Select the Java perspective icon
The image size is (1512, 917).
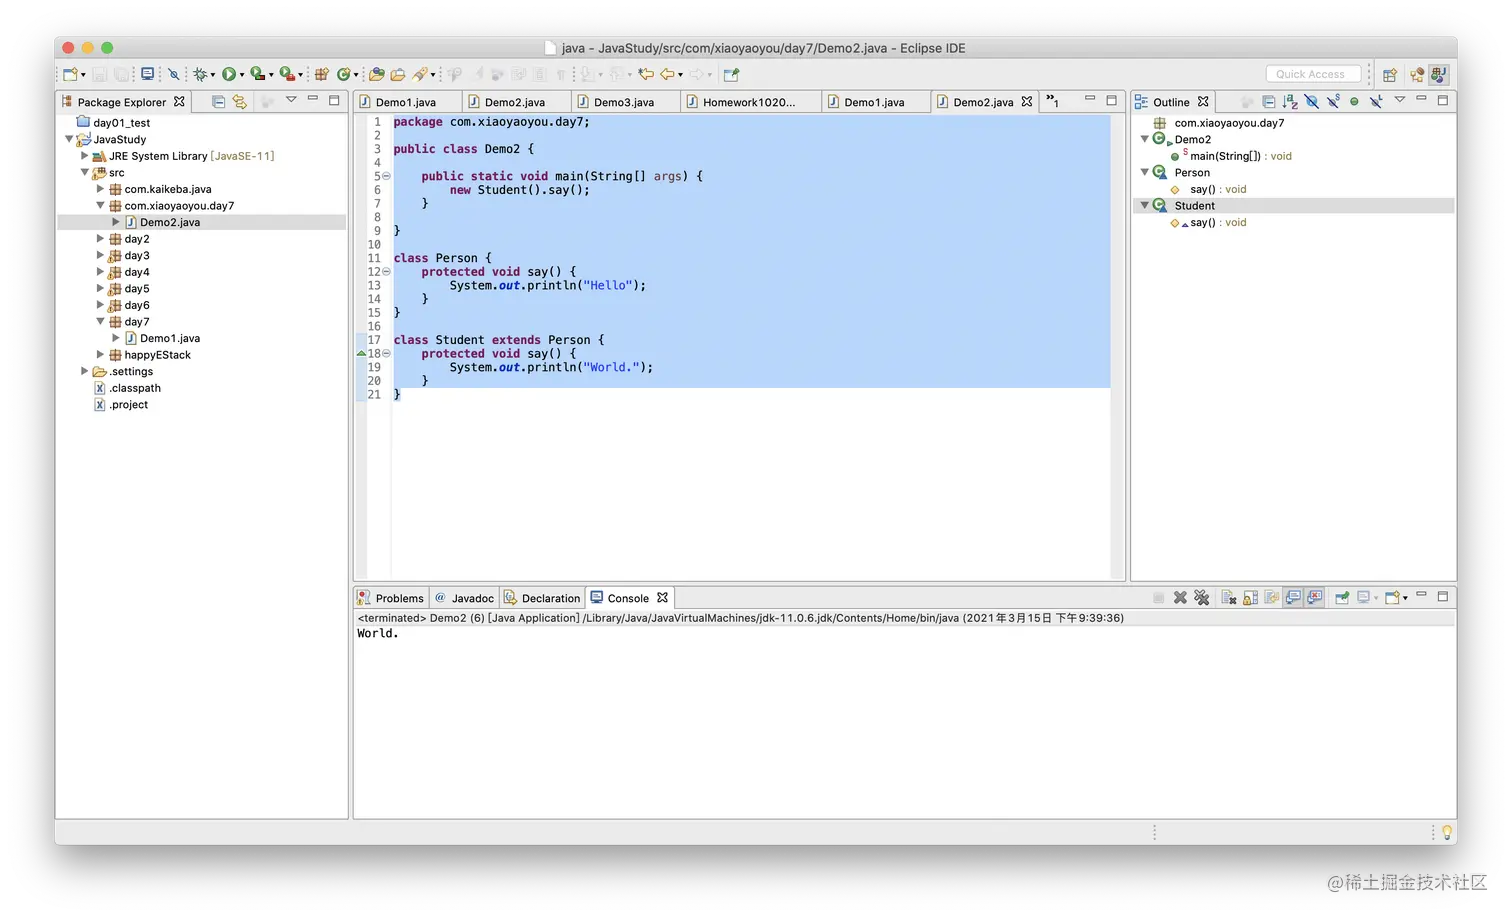(x=1439, y=74)
